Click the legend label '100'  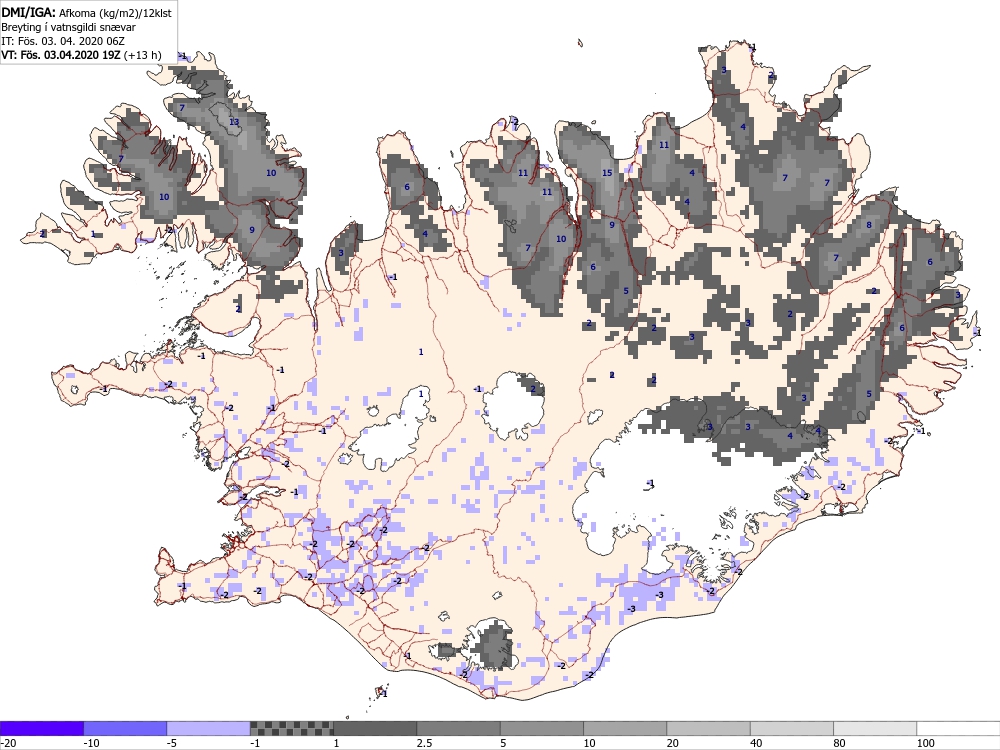(926, 743)
